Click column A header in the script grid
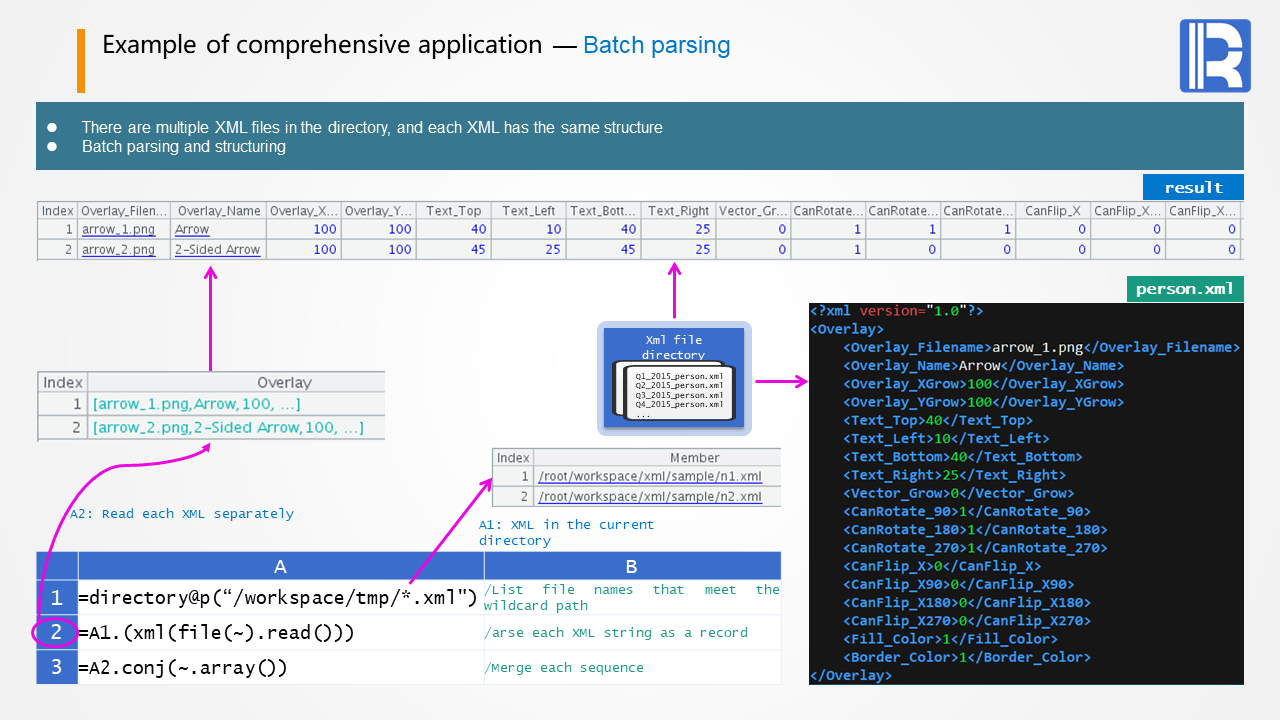1280x720 pixels. 280,566
